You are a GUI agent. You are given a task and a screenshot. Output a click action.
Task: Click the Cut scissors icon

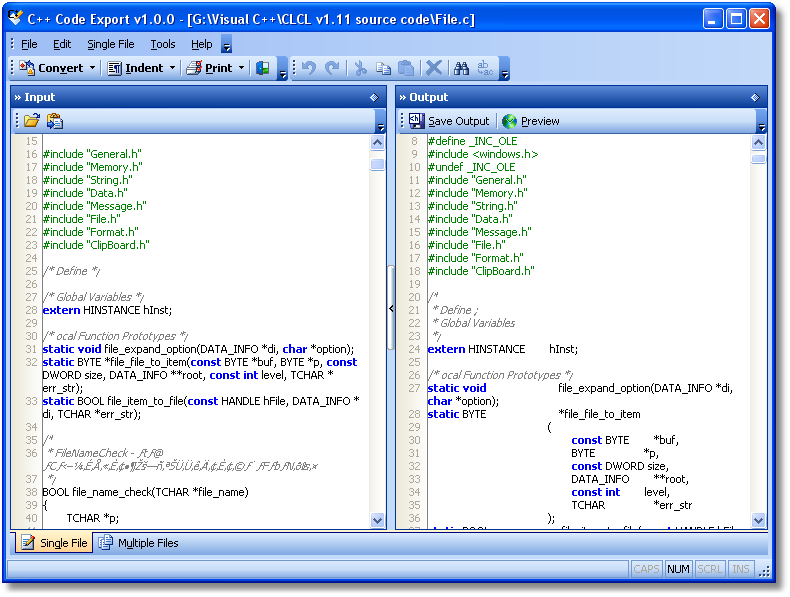pyautogui.click(x=360, y=68)
